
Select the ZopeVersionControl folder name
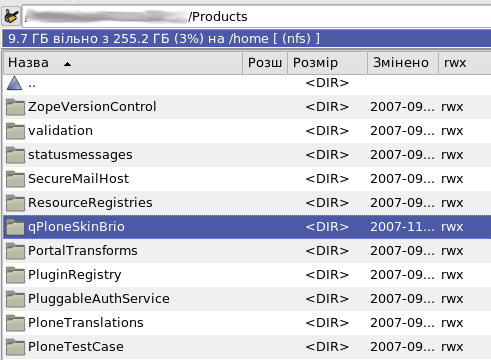[92, 107]
